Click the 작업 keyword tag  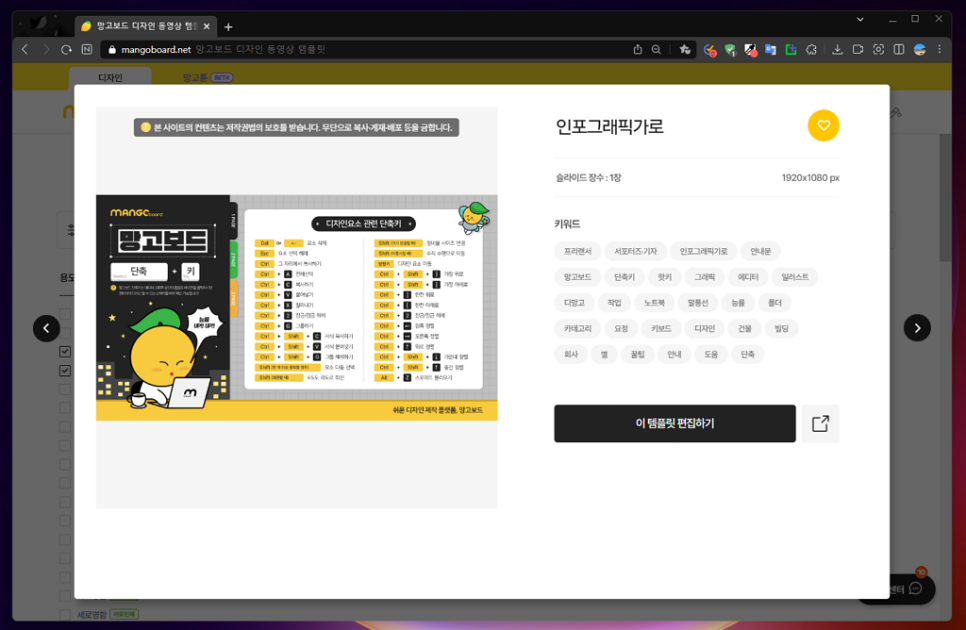pyautogui.click(x=614, y=303)
